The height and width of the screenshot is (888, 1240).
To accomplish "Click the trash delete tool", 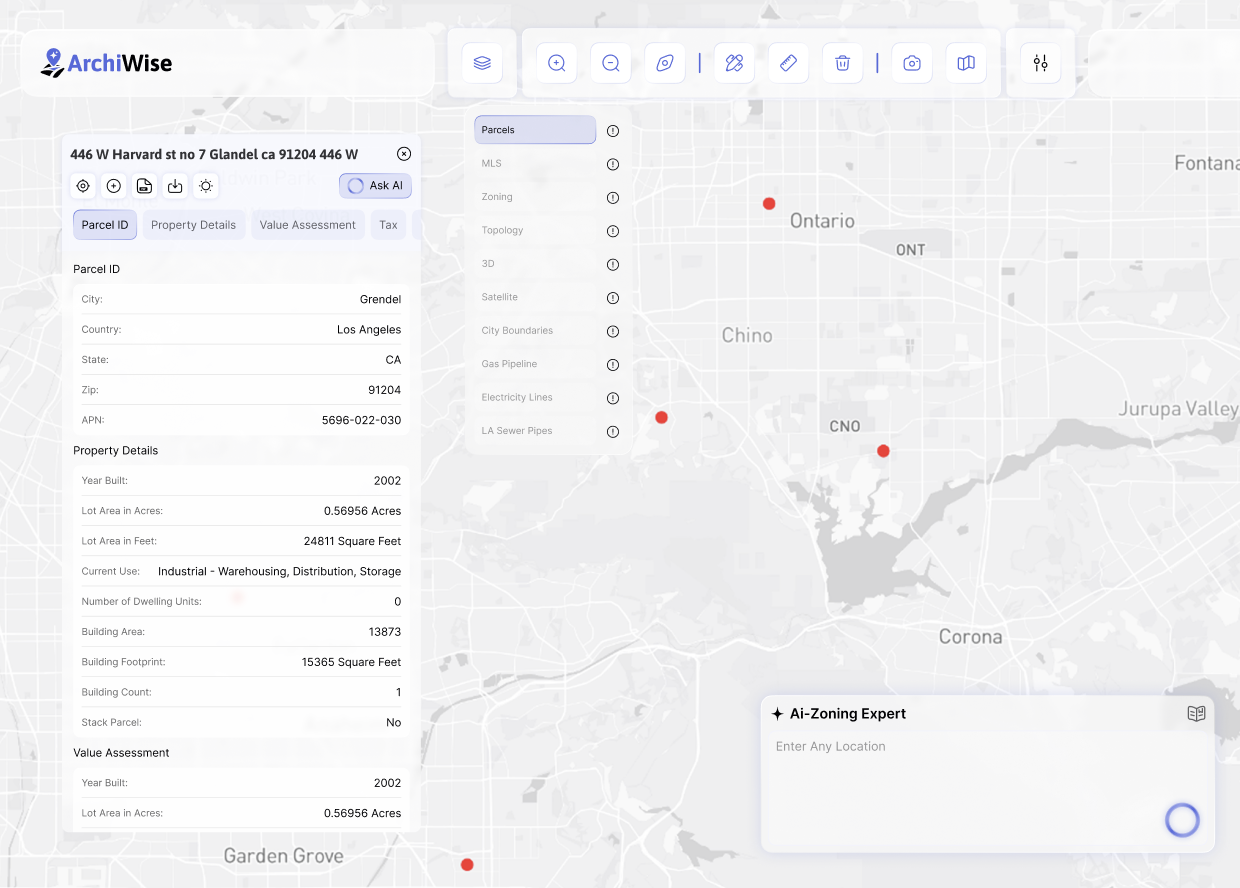I will click(842, 63).
